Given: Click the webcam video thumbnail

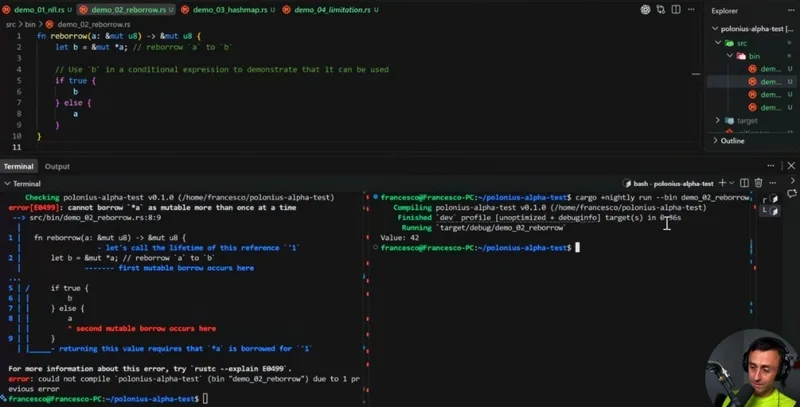Looking at the screenshot, I should coord(751,368).
